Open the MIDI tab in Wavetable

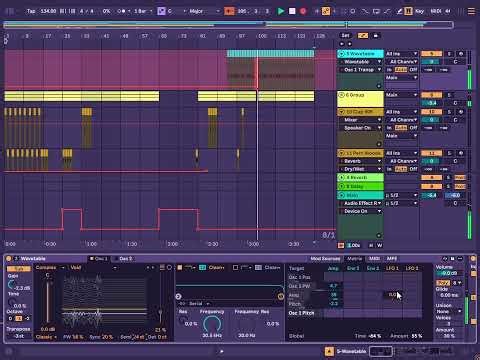[374, 258]
